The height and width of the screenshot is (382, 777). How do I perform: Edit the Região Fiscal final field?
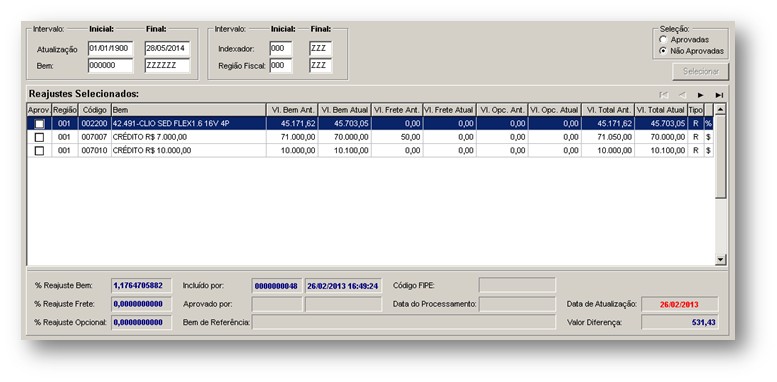321,65
